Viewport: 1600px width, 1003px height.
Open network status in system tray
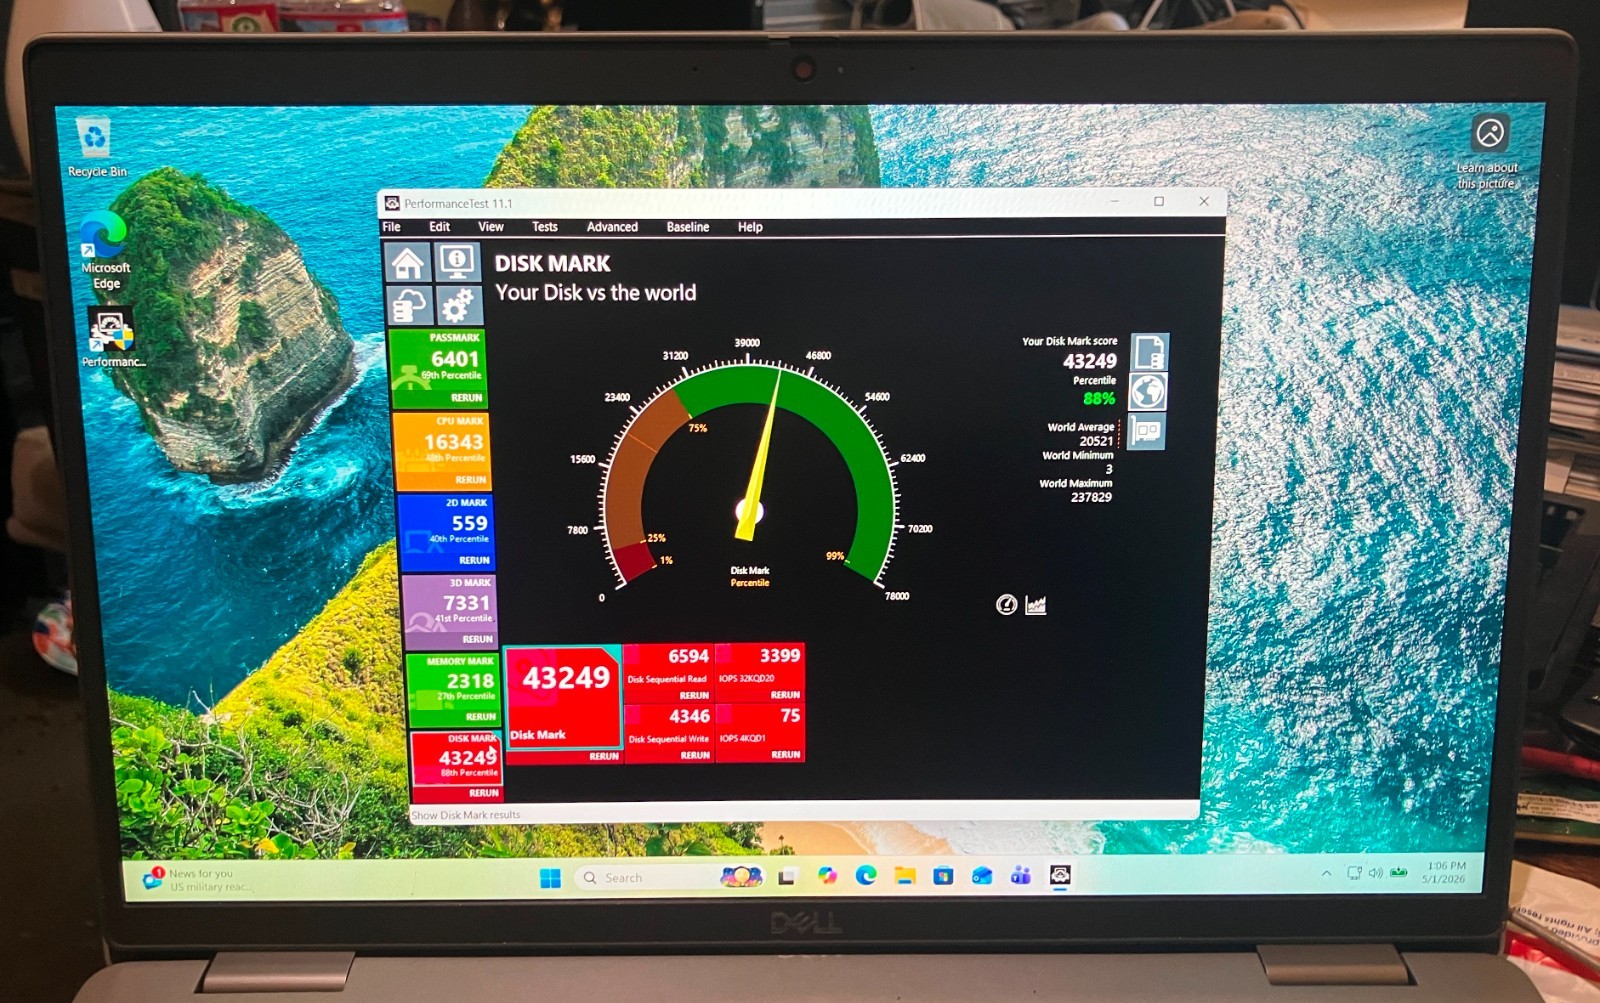1354,873
